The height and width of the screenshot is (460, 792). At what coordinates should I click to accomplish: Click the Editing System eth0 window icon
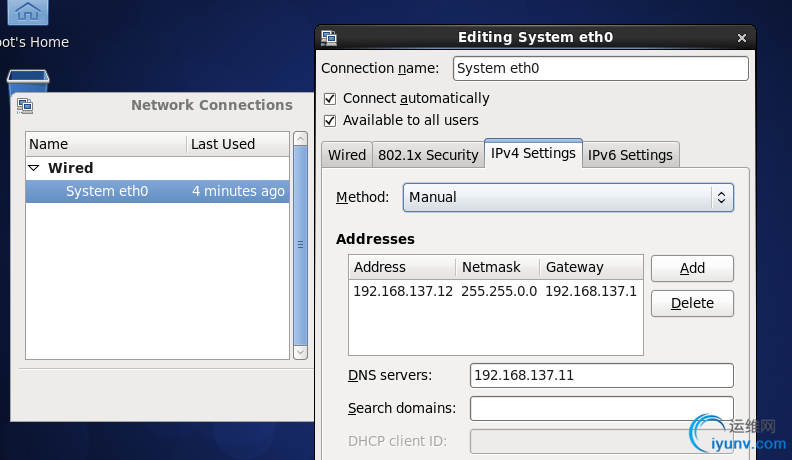(329, 38)
